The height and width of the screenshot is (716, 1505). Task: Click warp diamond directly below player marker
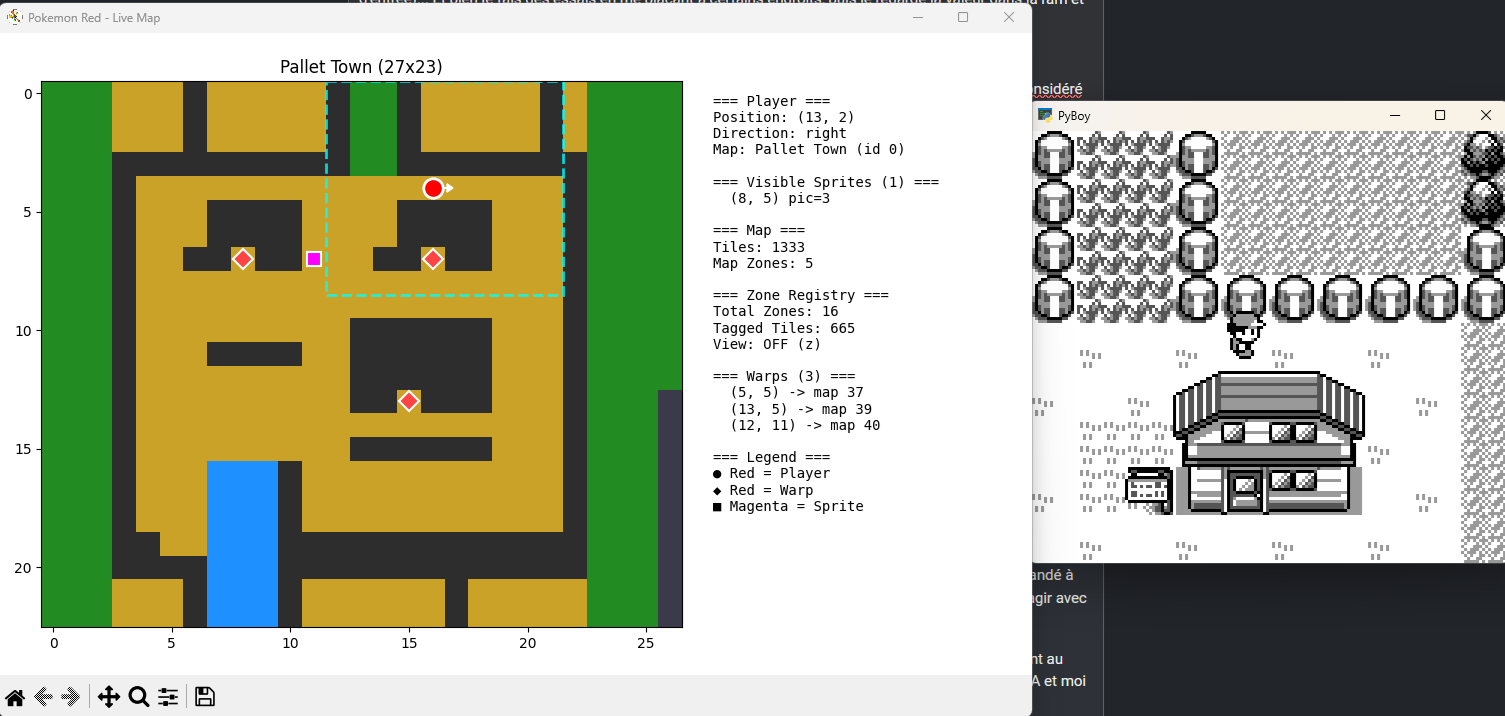[x=432, y=259]
